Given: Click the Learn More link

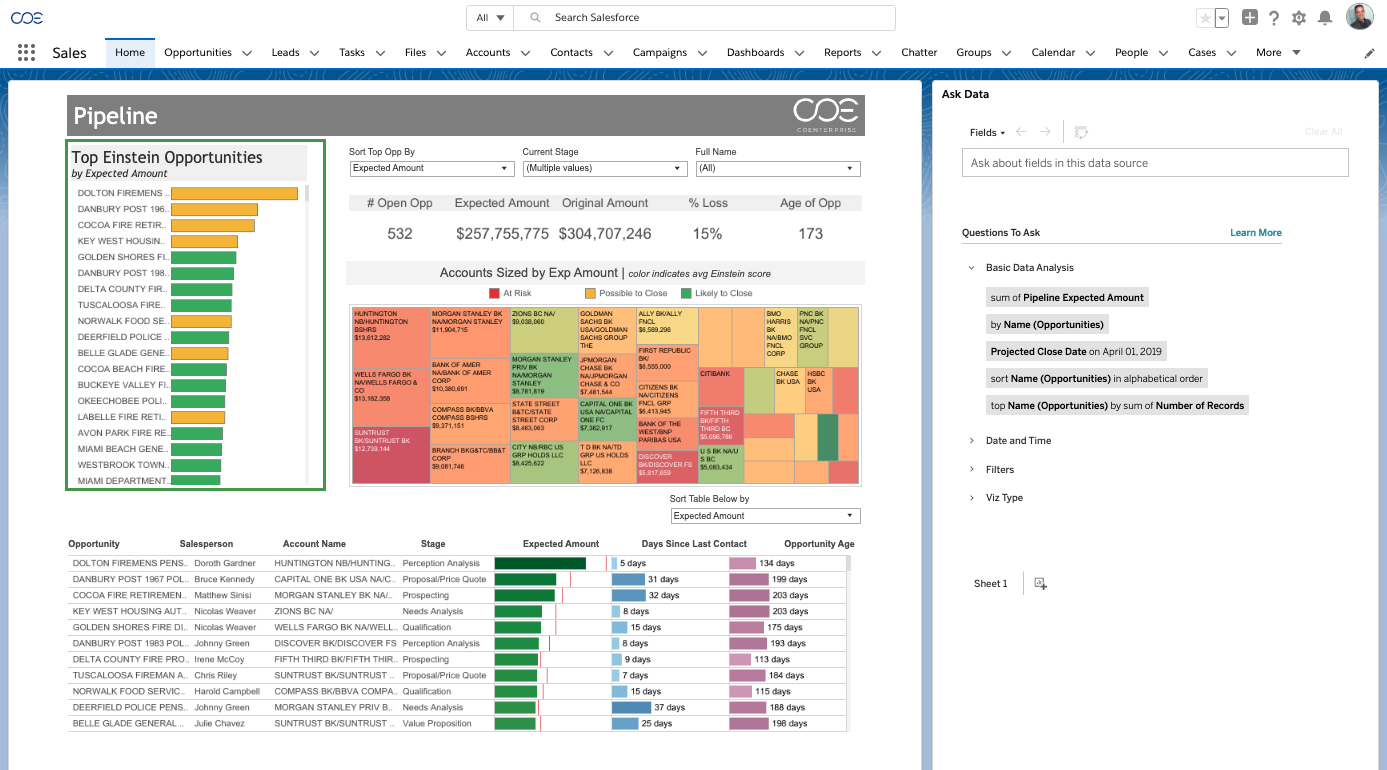Looking at the screenshot, I should (1256, 233).
